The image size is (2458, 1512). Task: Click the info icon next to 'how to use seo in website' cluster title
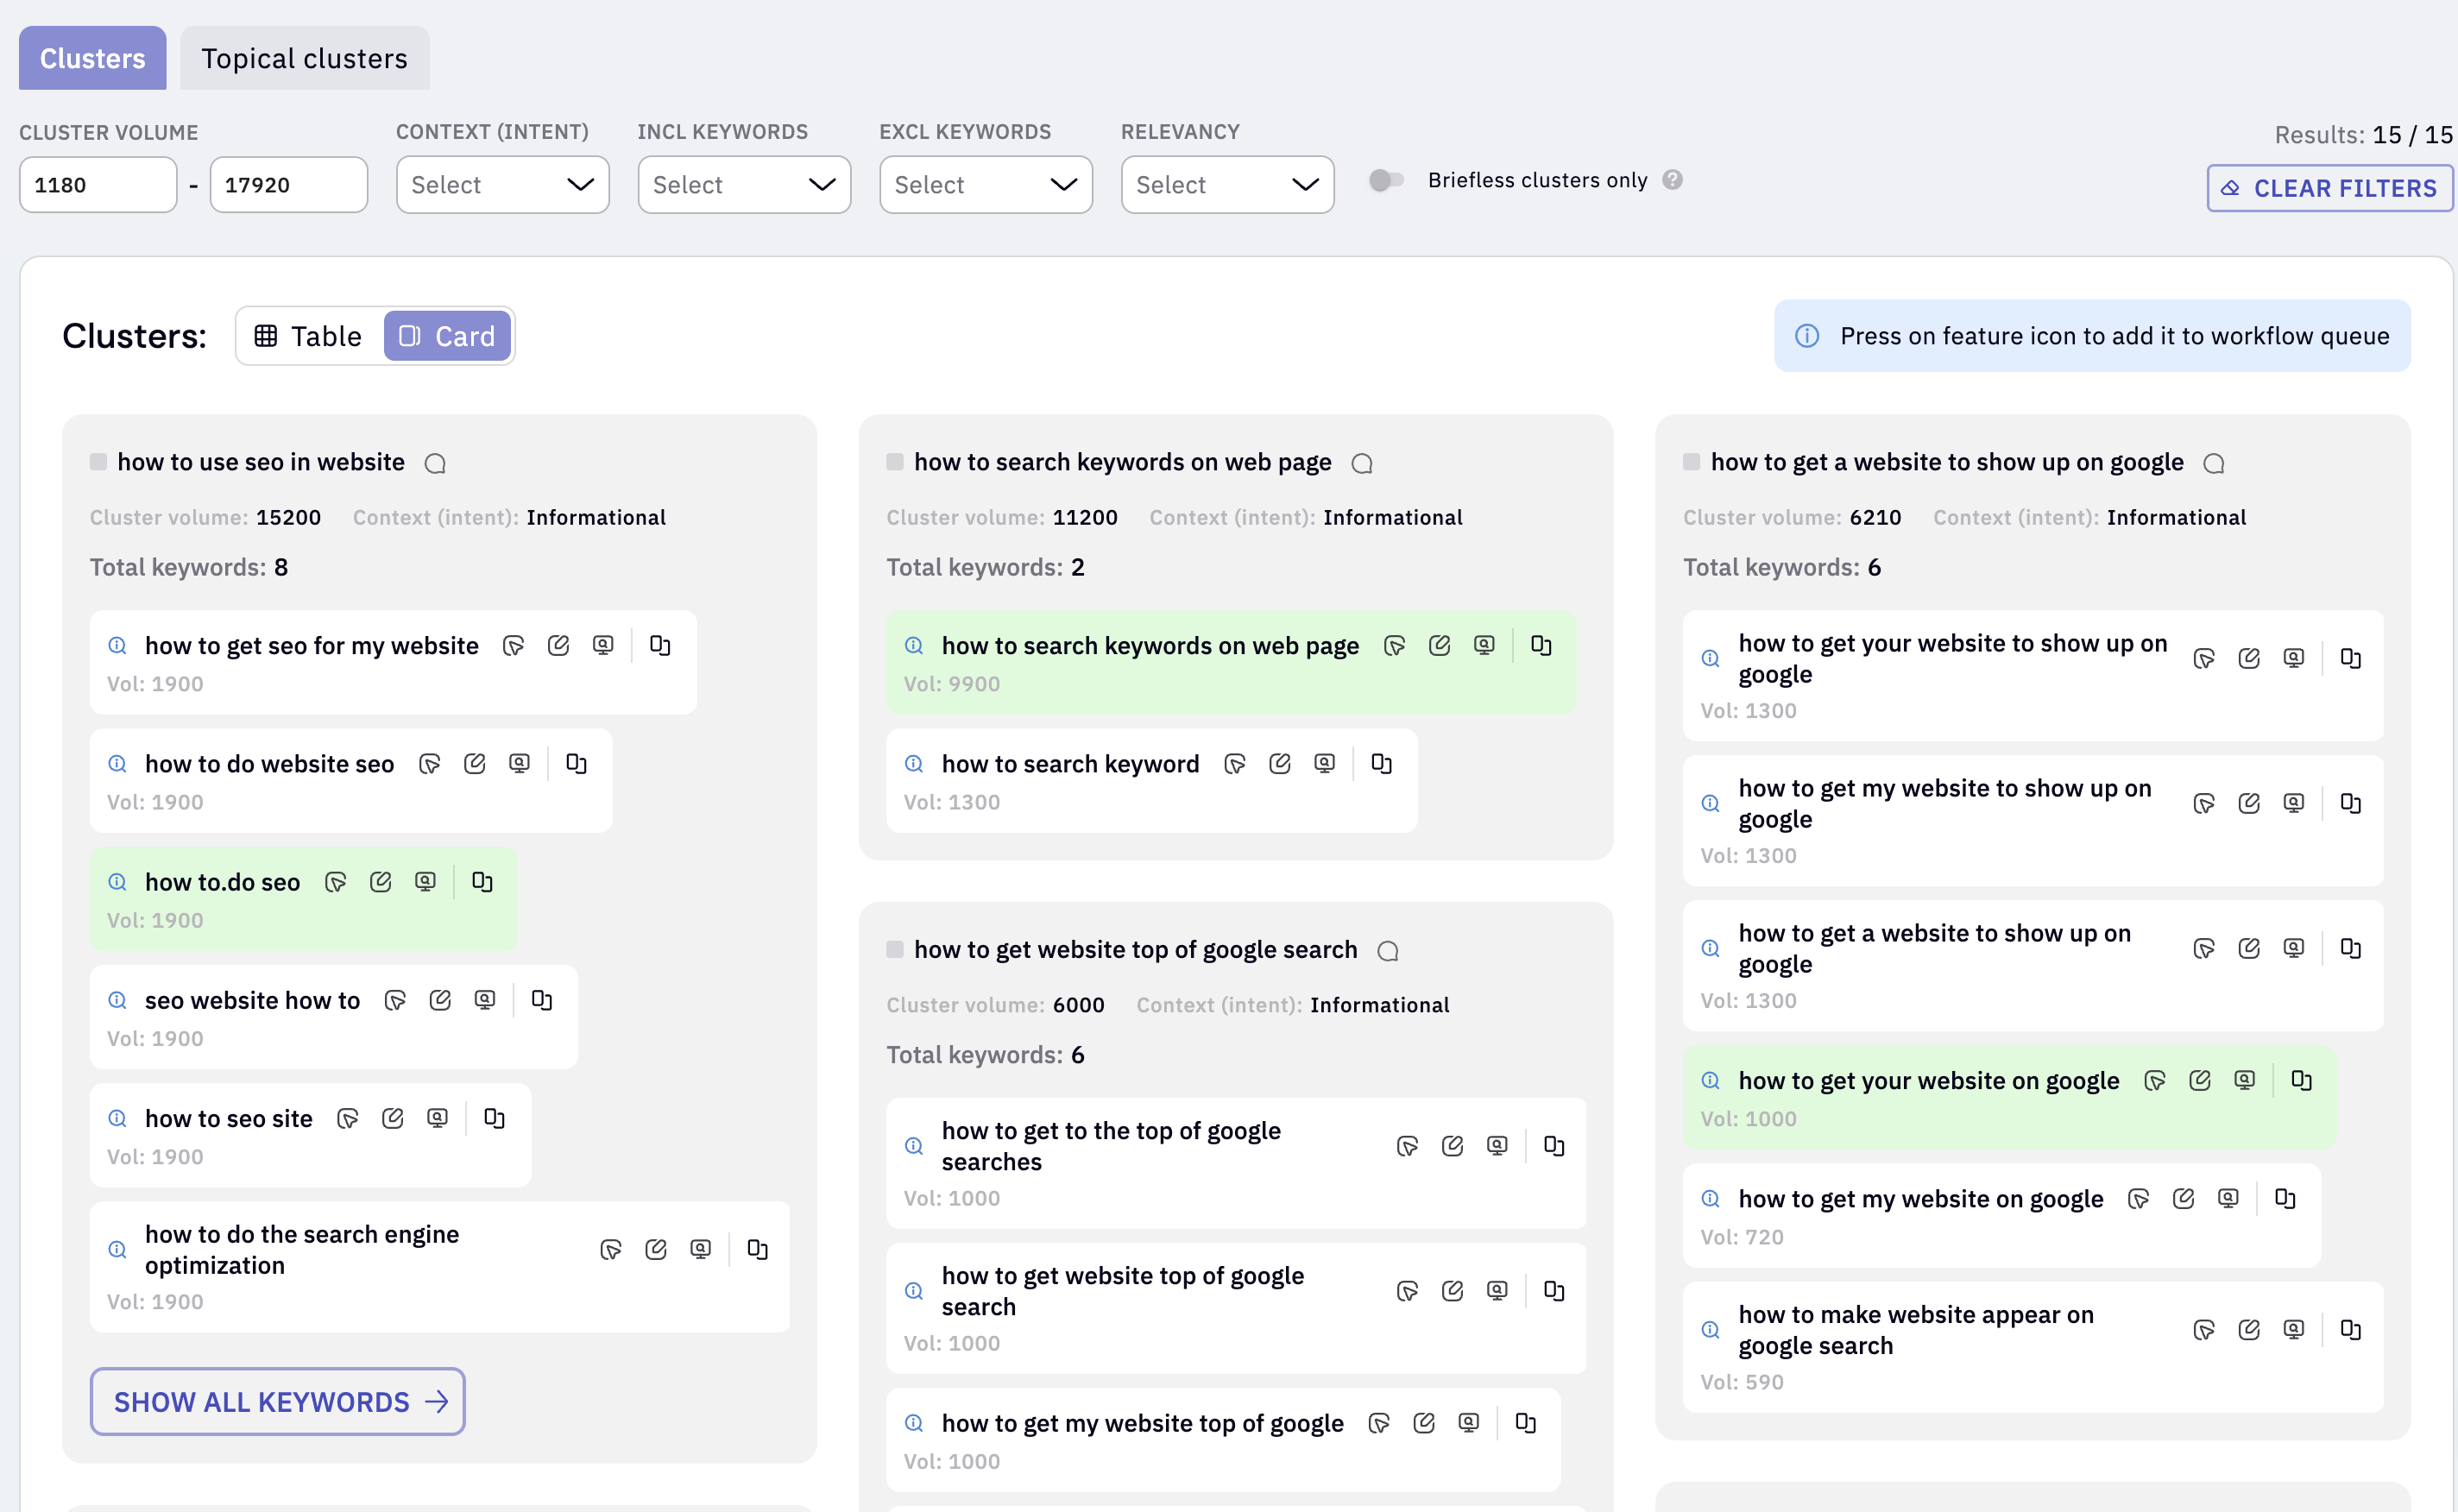click(436, 462)
